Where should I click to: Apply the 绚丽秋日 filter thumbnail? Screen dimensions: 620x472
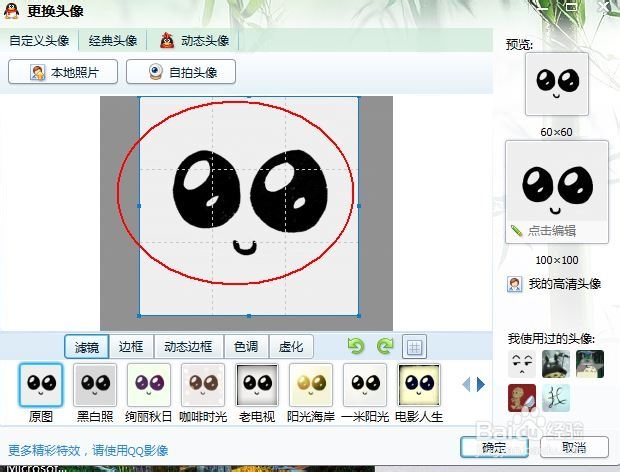149,385
